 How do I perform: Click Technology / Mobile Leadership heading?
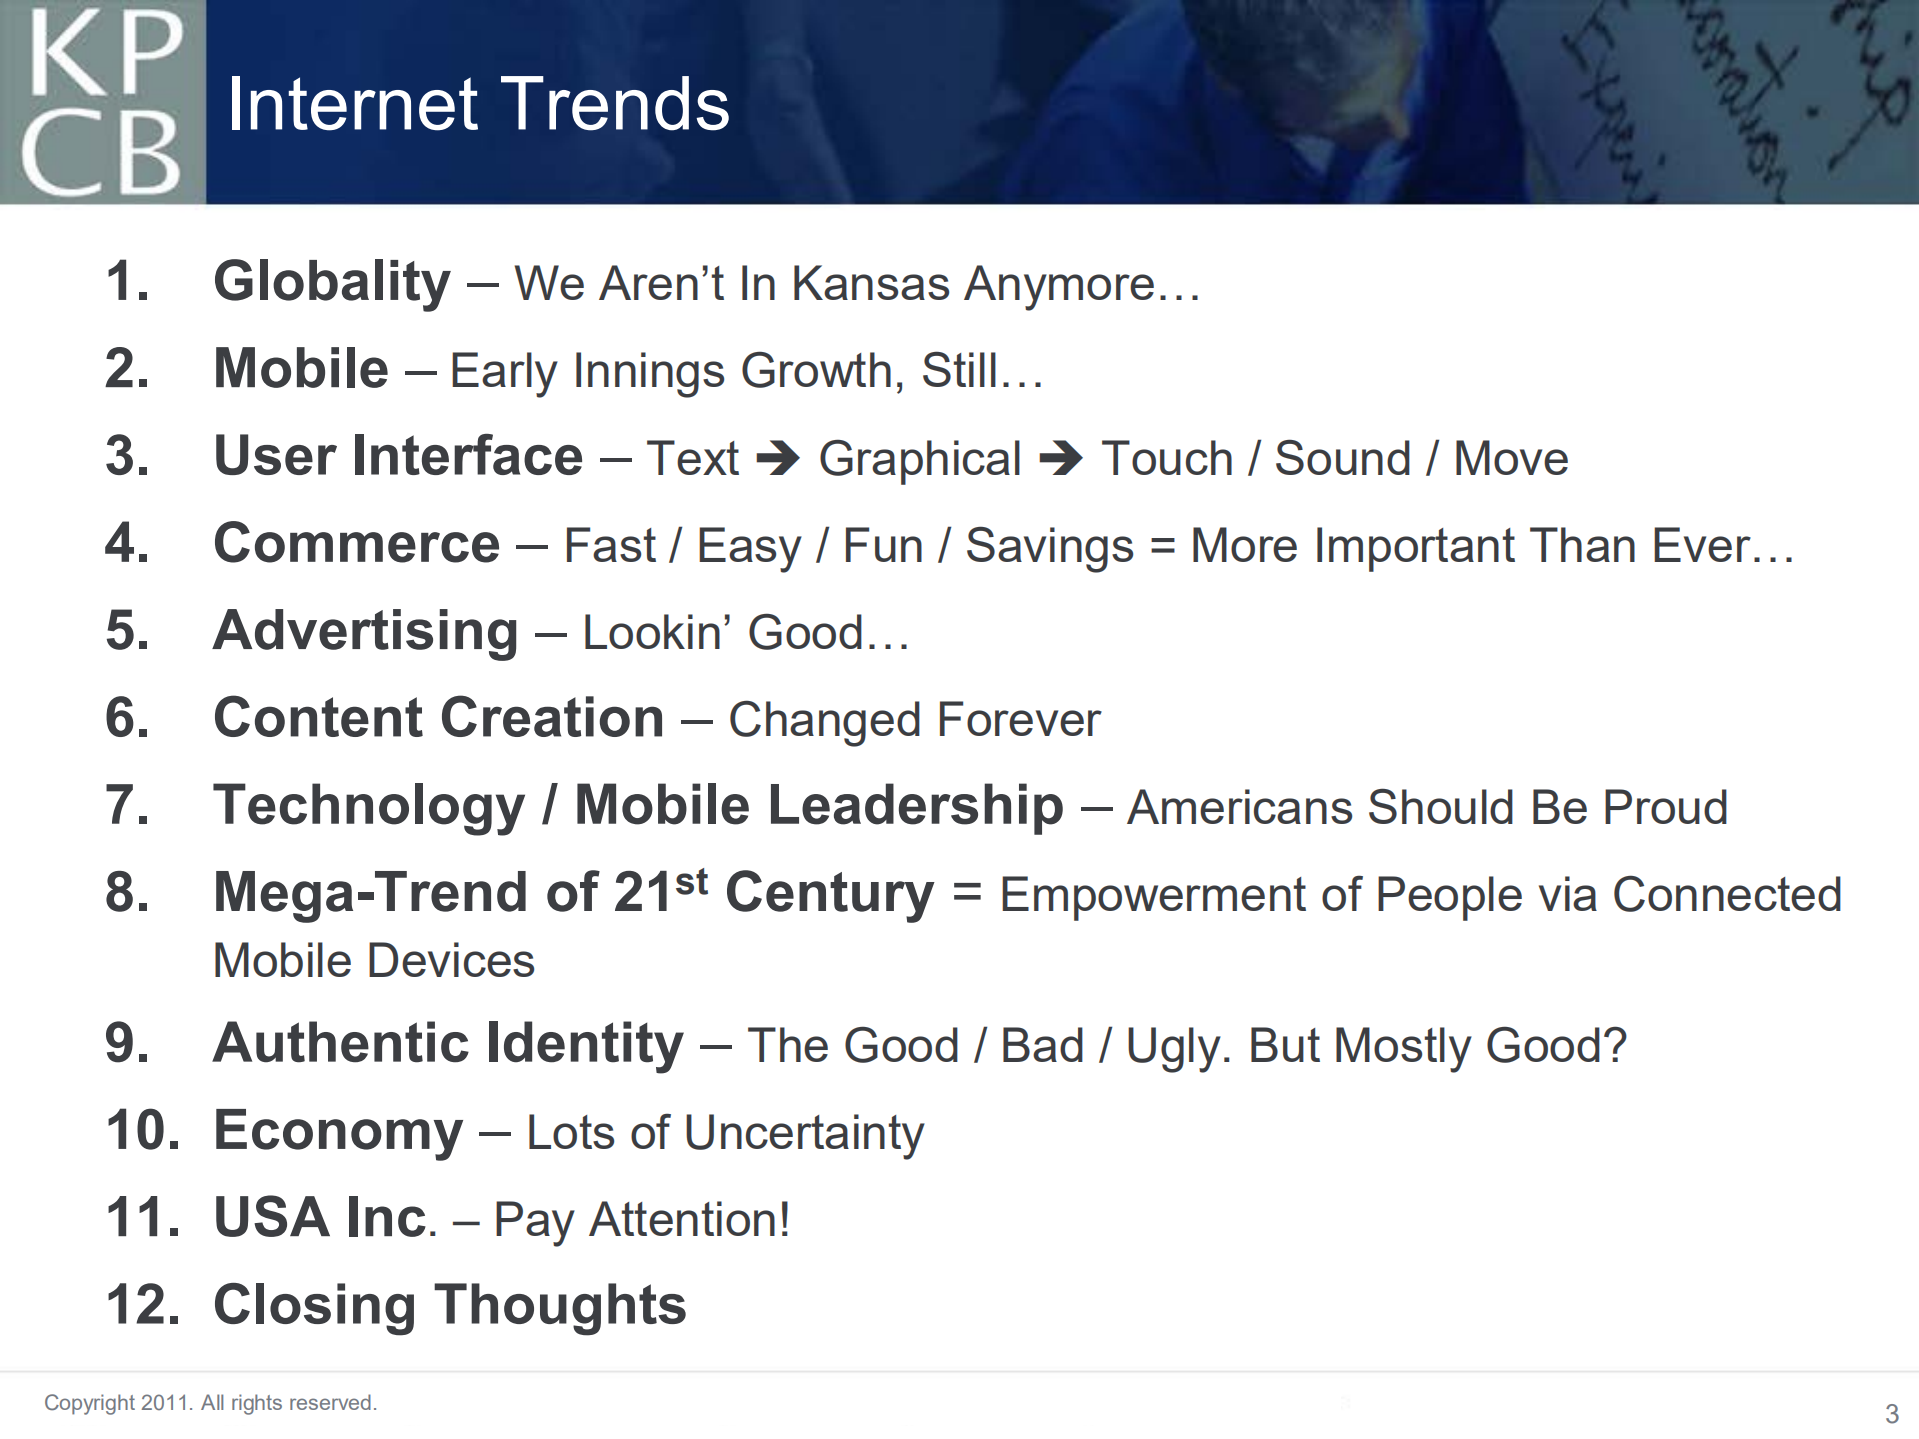pyautogui.click(x=638, y=806)
